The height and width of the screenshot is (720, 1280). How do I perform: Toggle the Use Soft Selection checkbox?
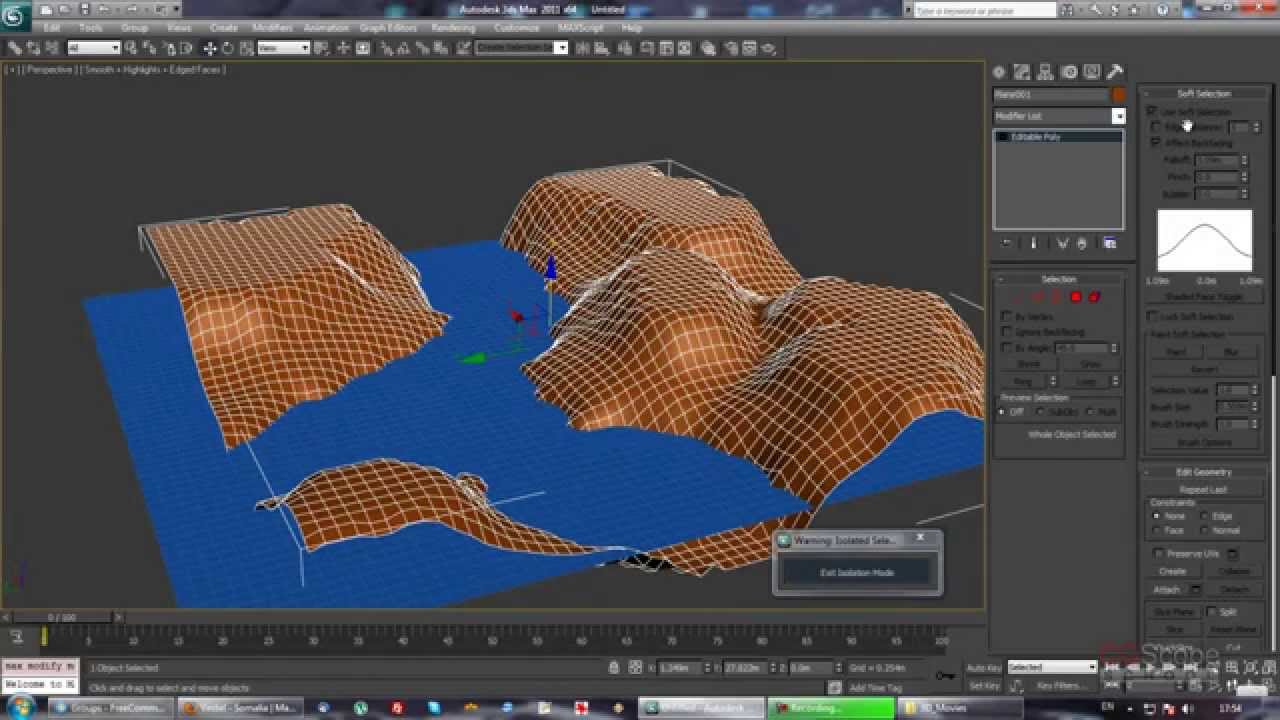click(x=1152, y=111)
